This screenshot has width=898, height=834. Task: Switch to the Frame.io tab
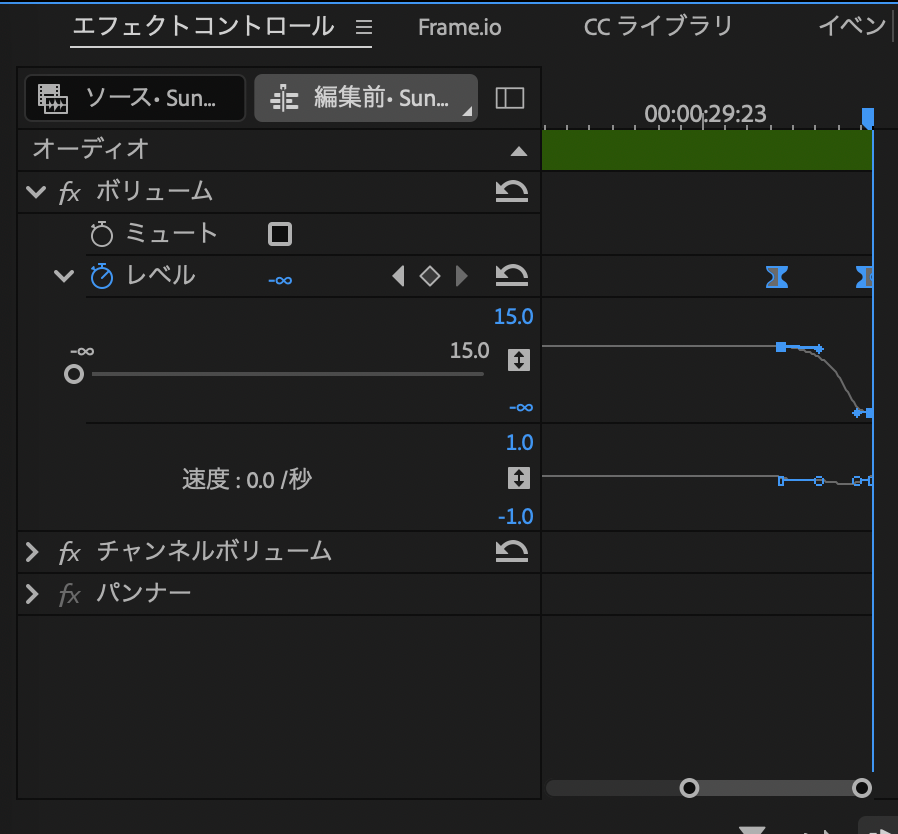pos(459,27)
